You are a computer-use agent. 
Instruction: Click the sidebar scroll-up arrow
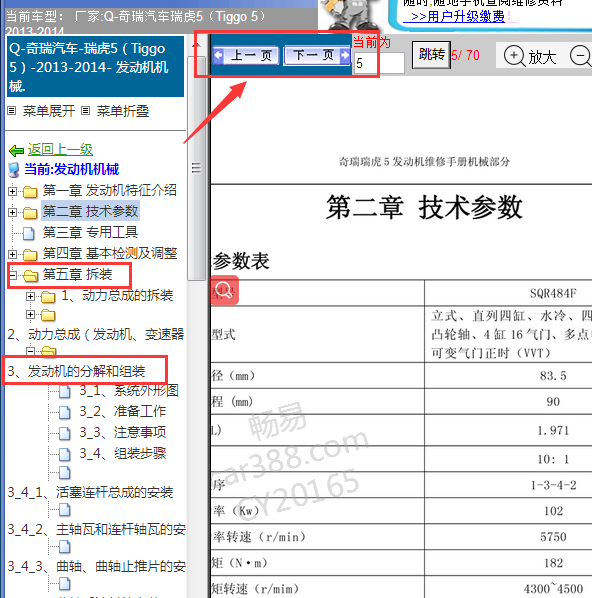pyautogui.click(x=196, y=45)
